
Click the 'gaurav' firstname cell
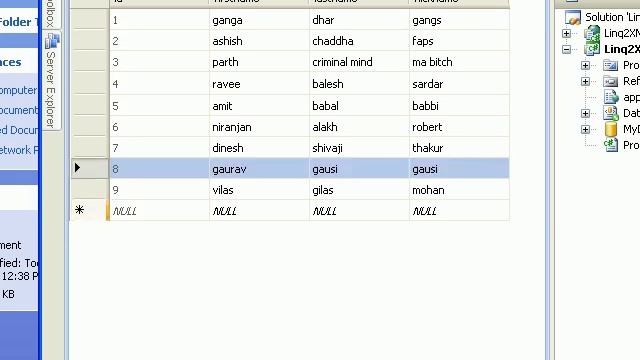(x=259, y=169)
